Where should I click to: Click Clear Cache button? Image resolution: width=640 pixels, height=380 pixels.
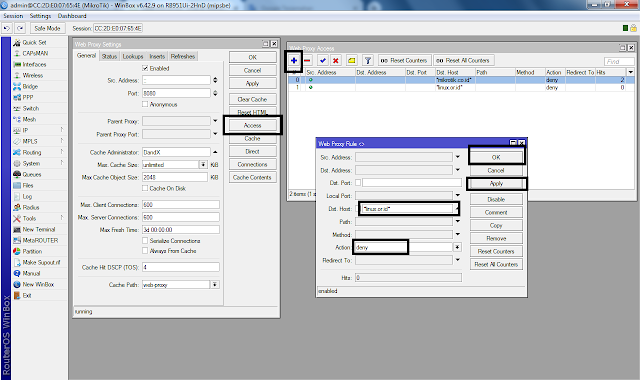click(252, 99)
